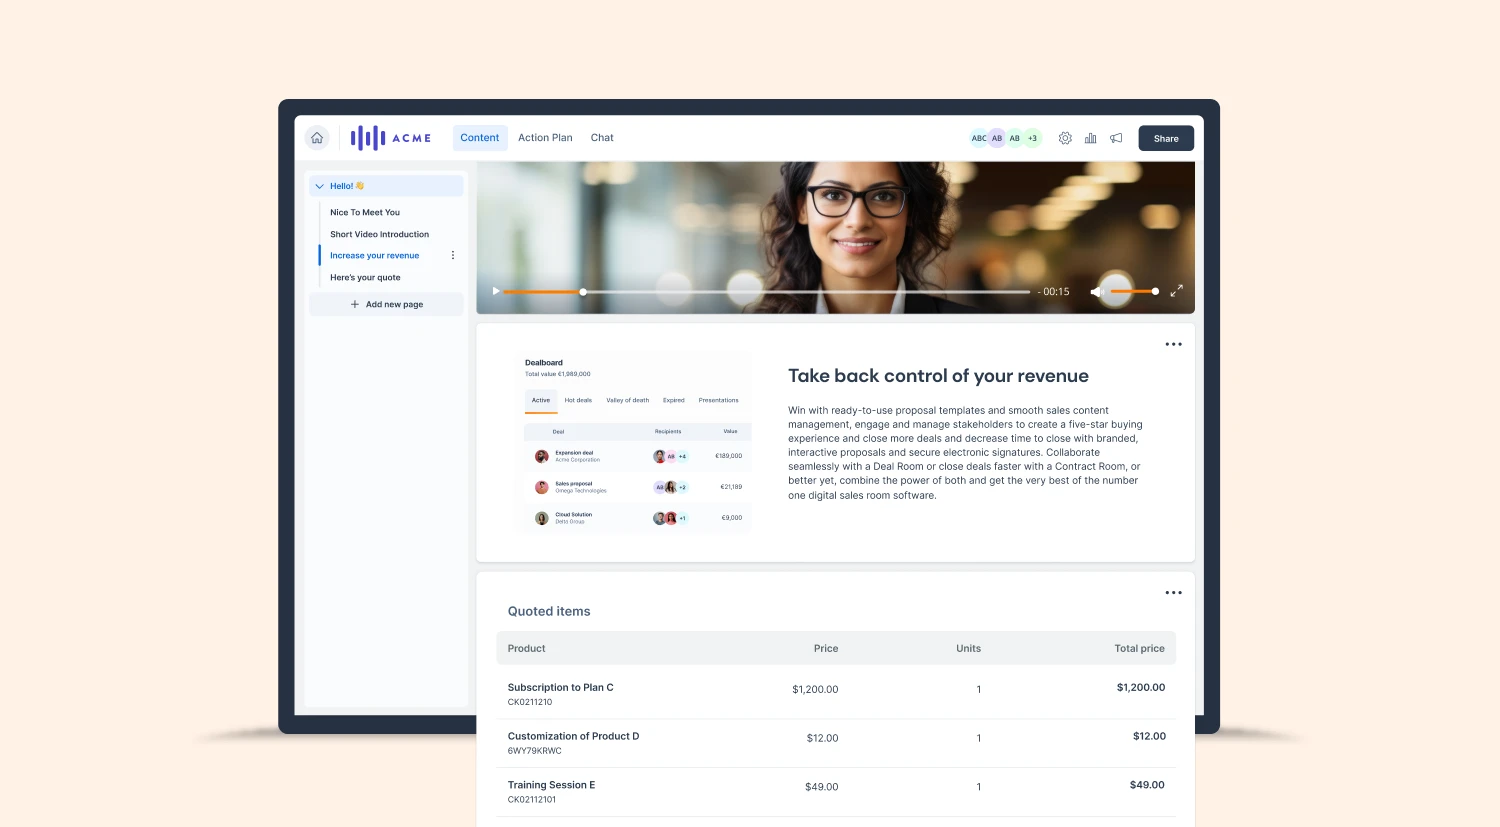
Task: Switch to the Content tab
Action: 480,138
